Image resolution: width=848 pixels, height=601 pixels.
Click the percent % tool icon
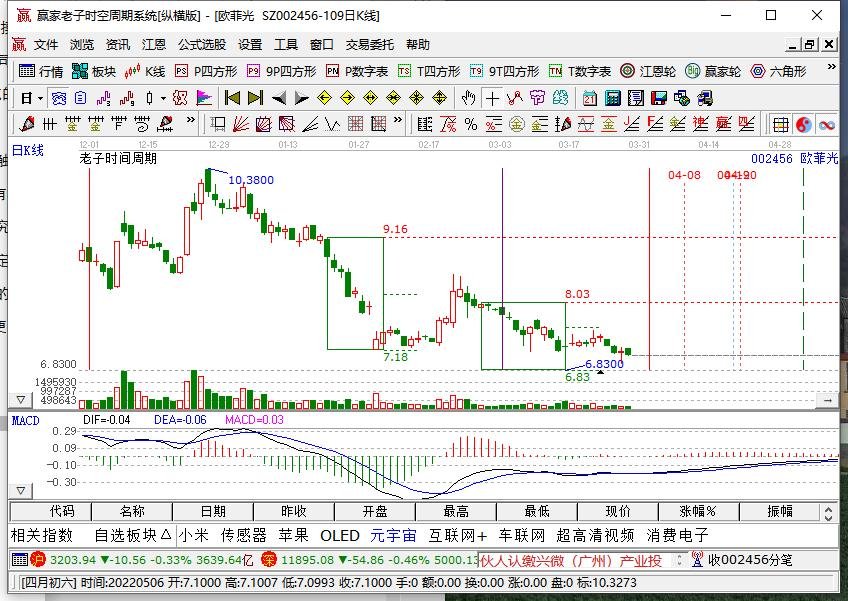point(471,125)
